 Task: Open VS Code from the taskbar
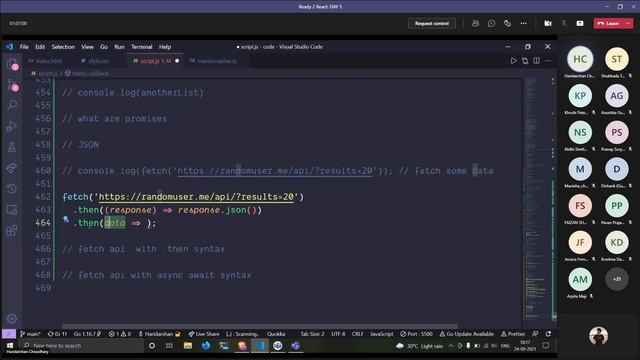[x=260, y=346]
